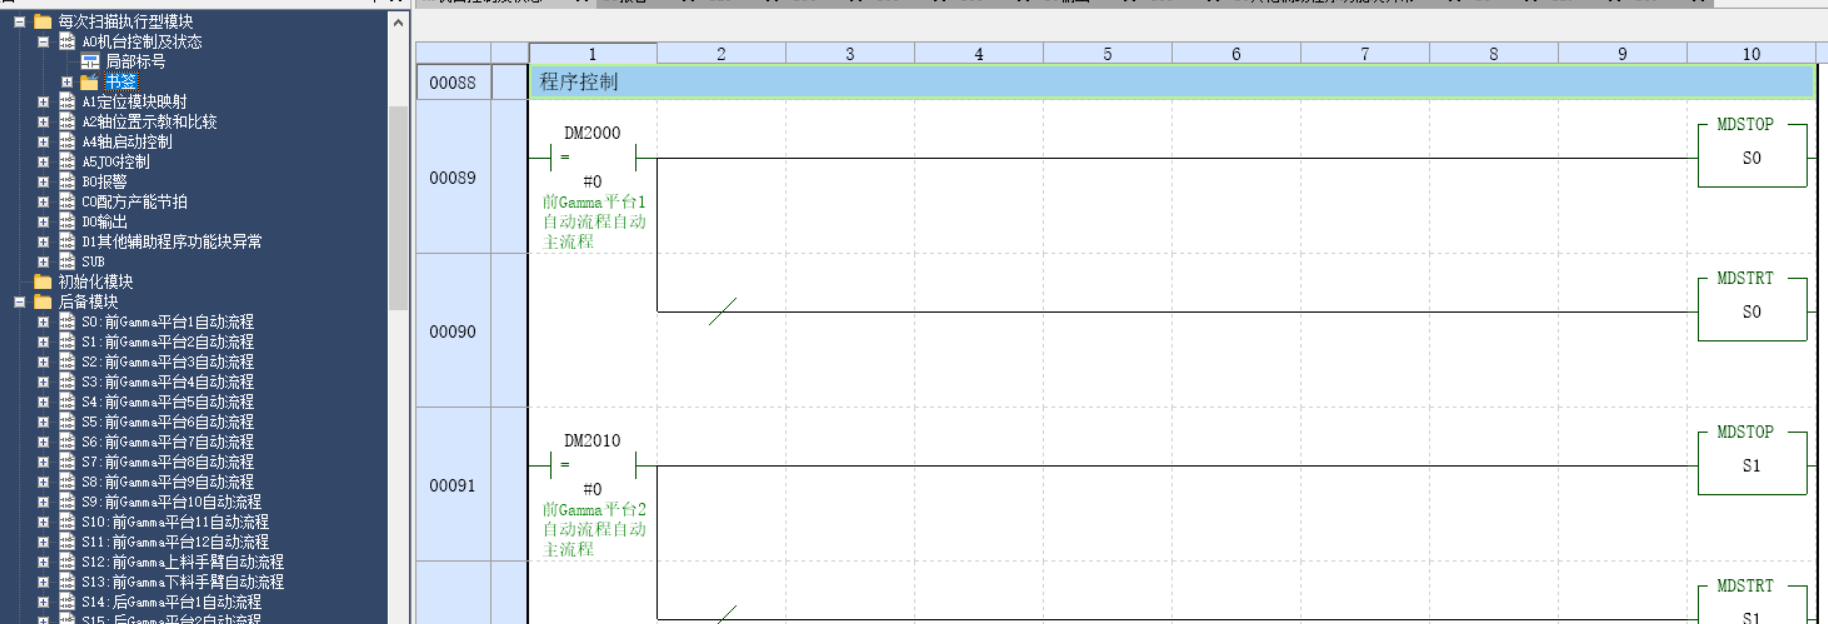Screen dimensions: 1828x624
Task: Click the project tree scroll-up arrow
Action: pyautogui.click(x=398, y=22)
